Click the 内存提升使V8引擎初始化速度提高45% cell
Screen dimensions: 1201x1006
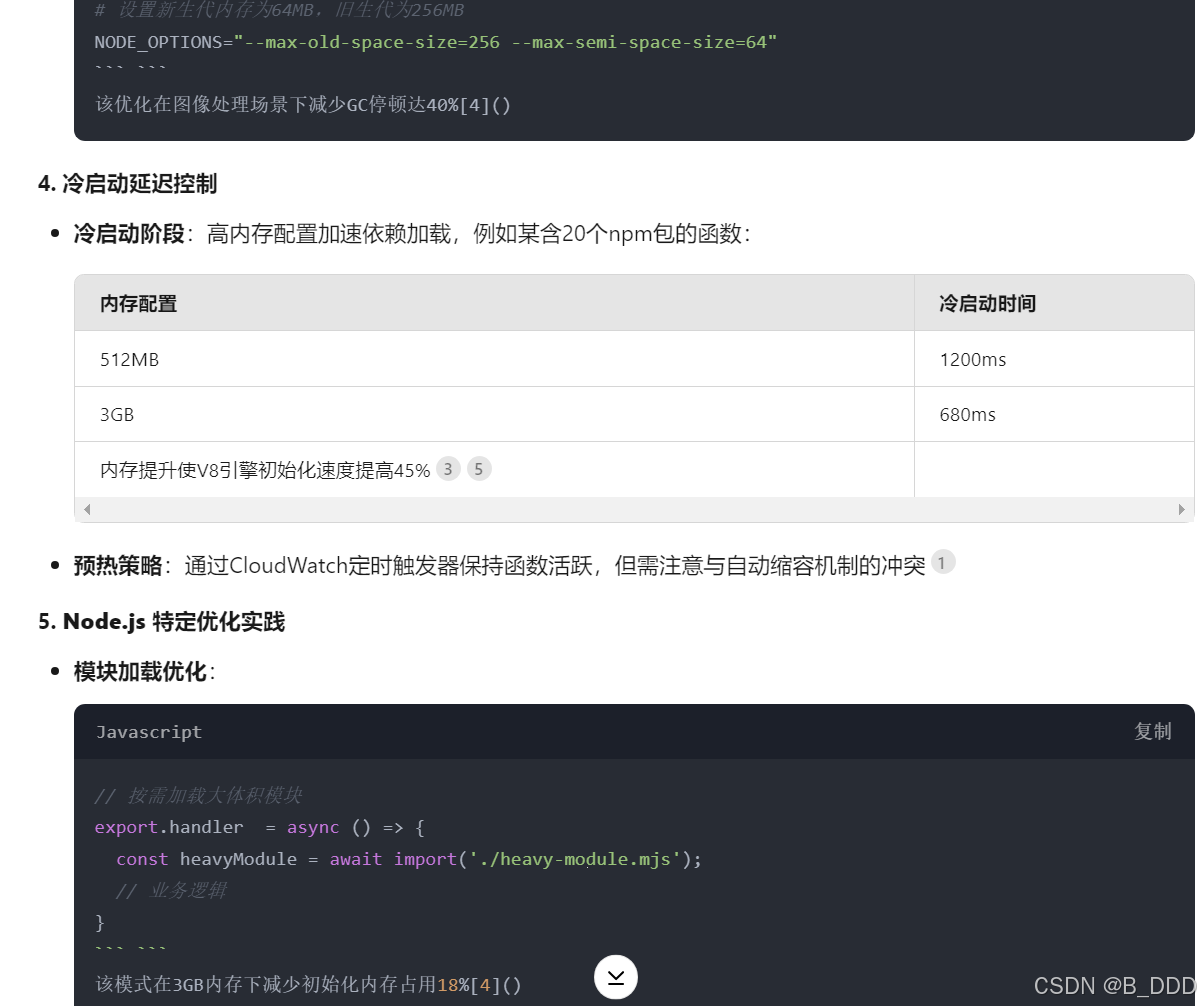pyautogui.click(x=494, y=470)
